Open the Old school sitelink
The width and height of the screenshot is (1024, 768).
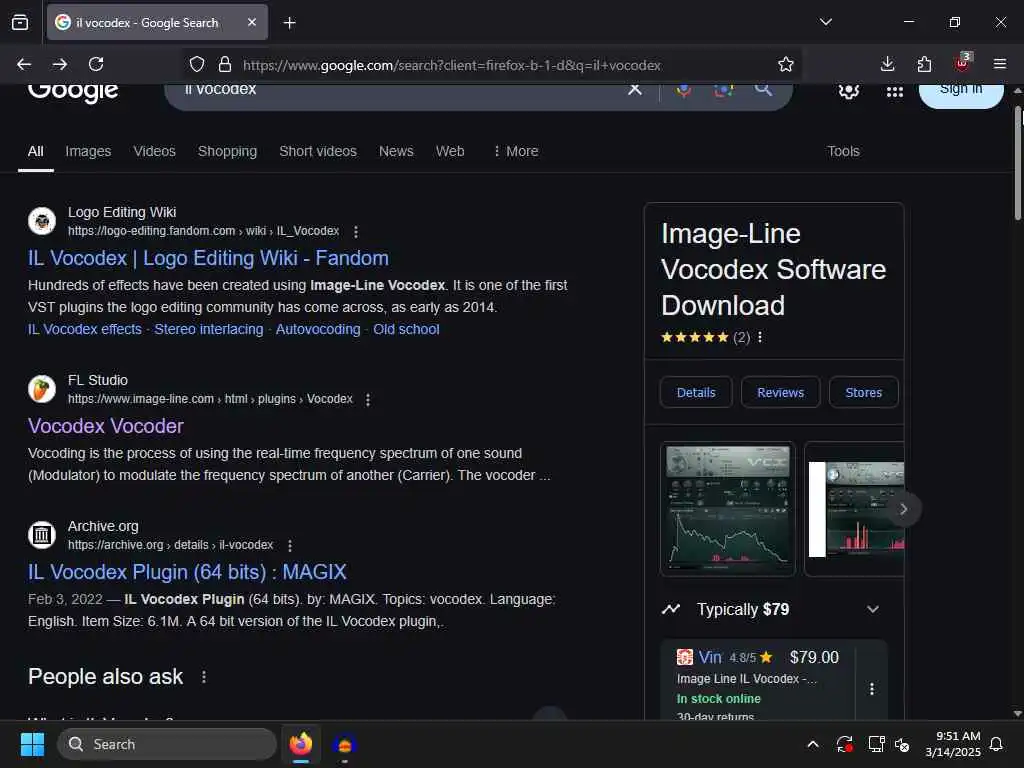pyautogui.click(x=406, y=329)
